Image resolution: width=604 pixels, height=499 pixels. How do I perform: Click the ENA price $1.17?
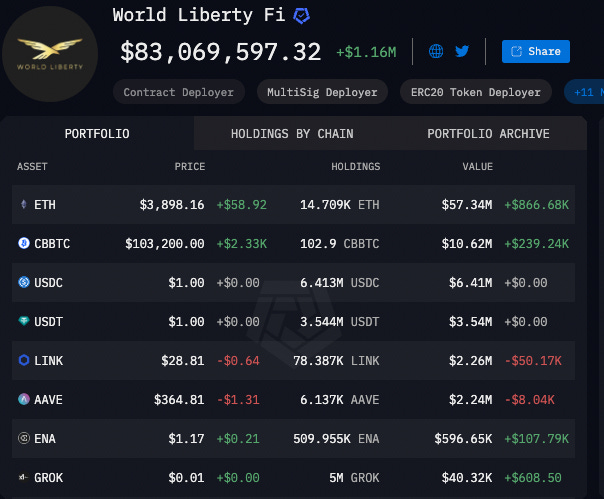coord(186,439)
